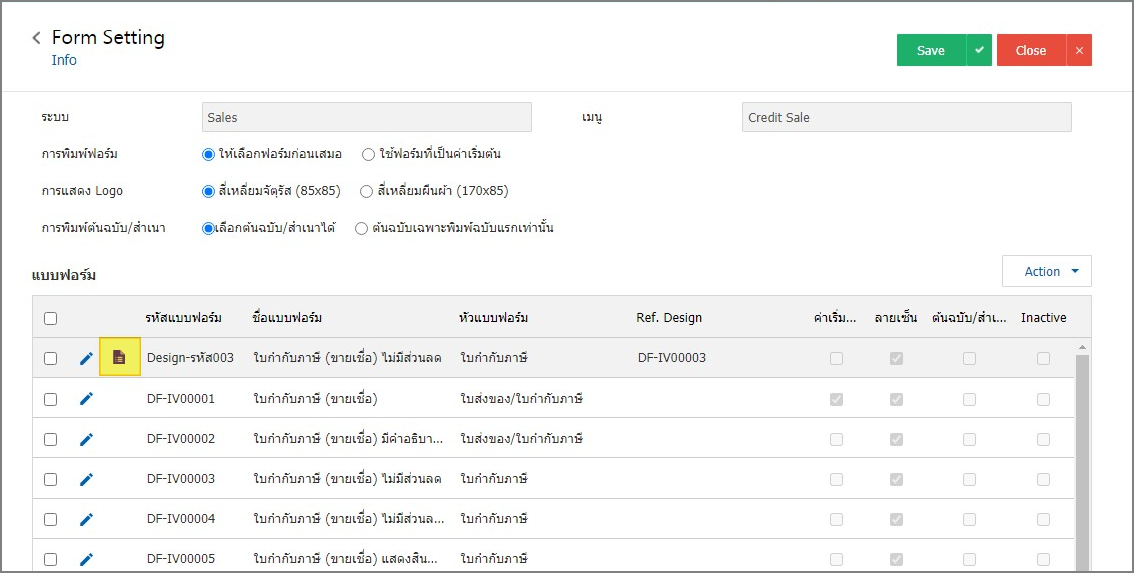The image size is (1134, 573).
Task: Edit the DF-IV00003 form entry
Action: click(86, 478)
